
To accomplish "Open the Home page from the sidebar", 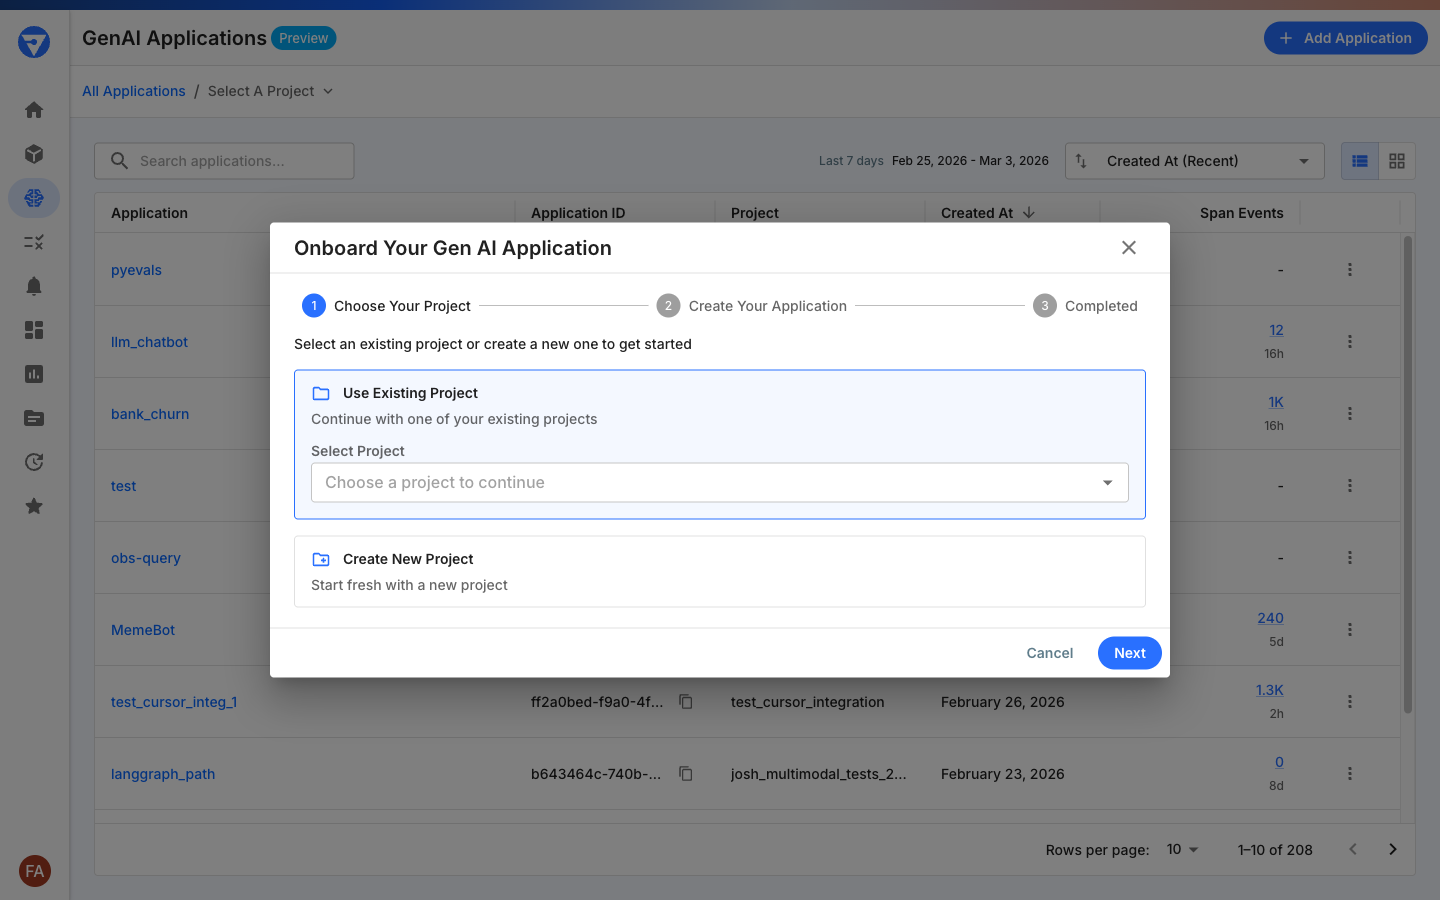I will coord(33,110).
